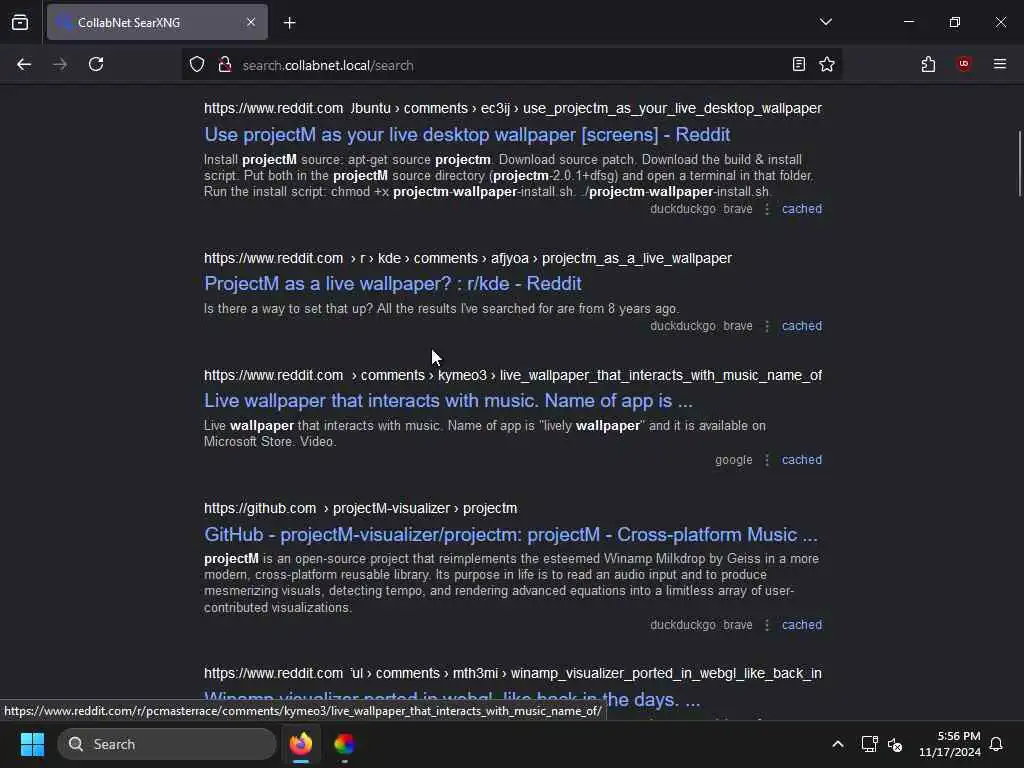This screenshot has height=768, width=1024.
Task: Click the uBlock Origin extension icon
Action: click(x=964, y=63)
